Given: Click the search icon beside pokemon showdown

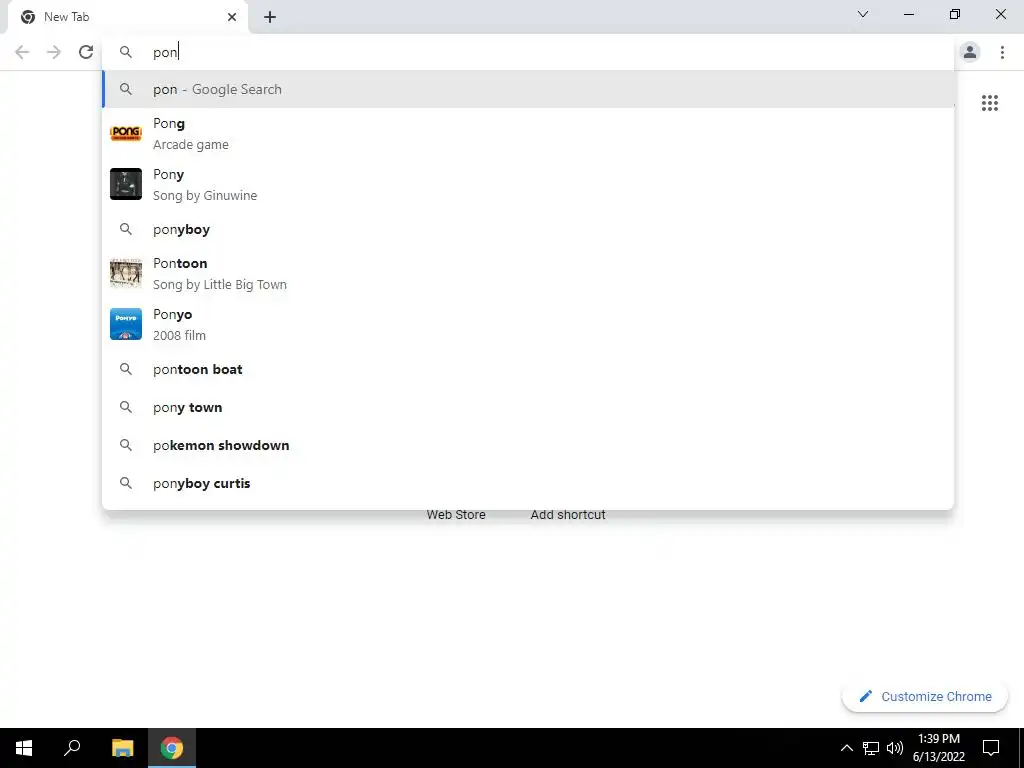Looking at the screenshot, I should click(x=126, y=445).
